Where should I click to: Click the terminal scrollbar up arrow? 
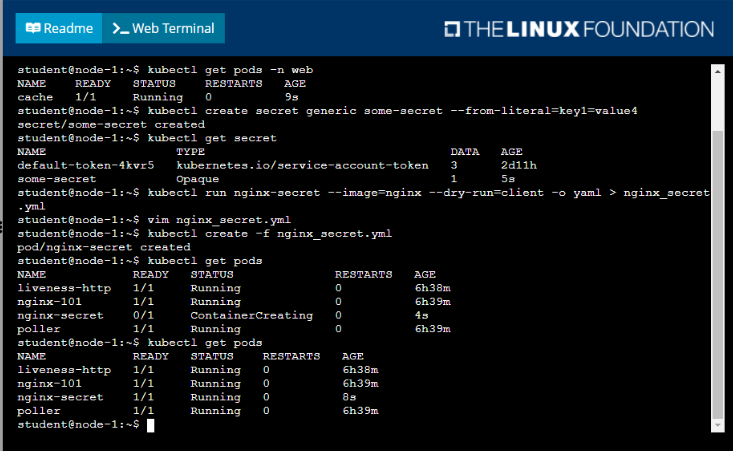tap(717, 71)
